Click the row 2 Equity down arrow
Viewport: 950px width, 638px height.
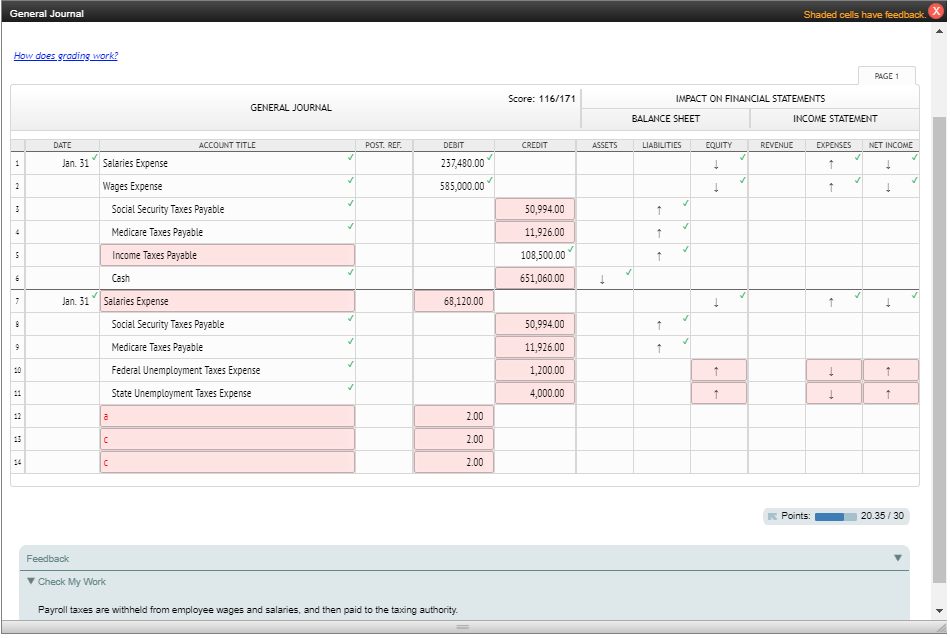tap(716, 187)
